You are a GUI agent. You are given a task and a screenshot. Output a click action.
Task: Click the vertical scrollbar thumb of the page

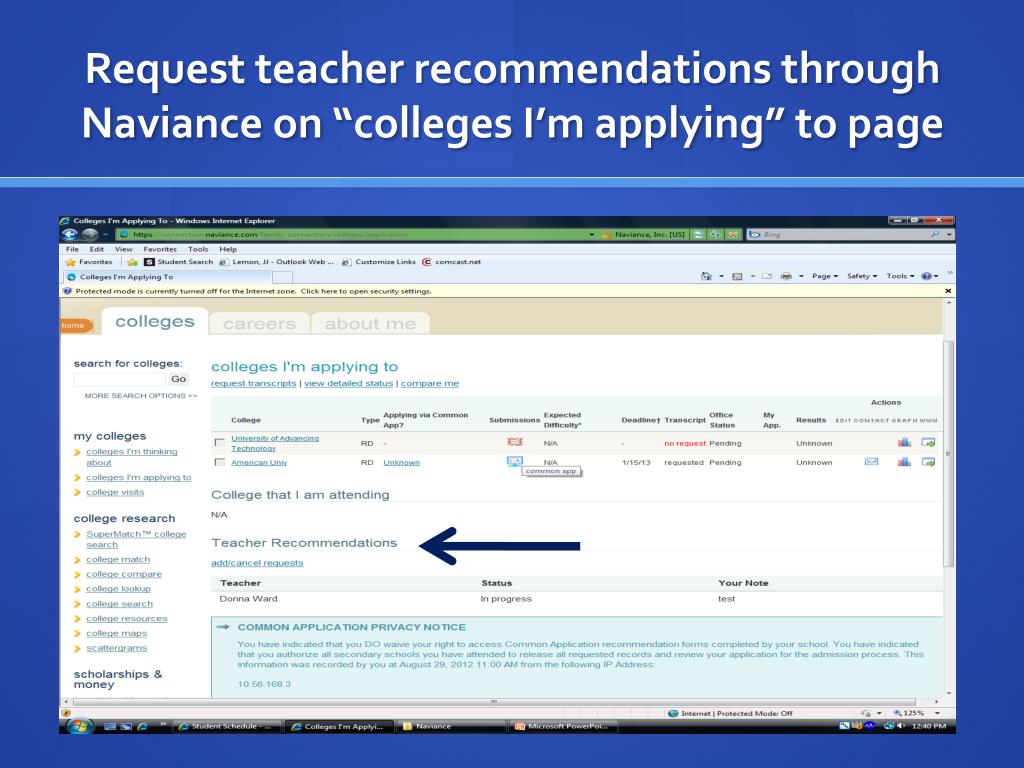(948, 454)
